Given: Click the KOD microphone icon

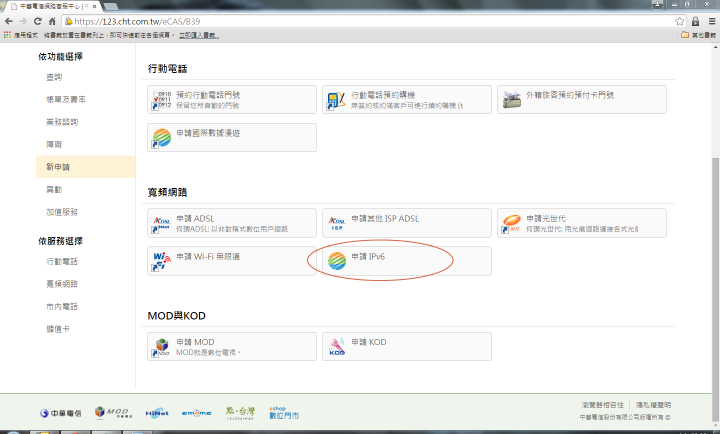Looking at the screenshot, I should (x=337, y=346).
